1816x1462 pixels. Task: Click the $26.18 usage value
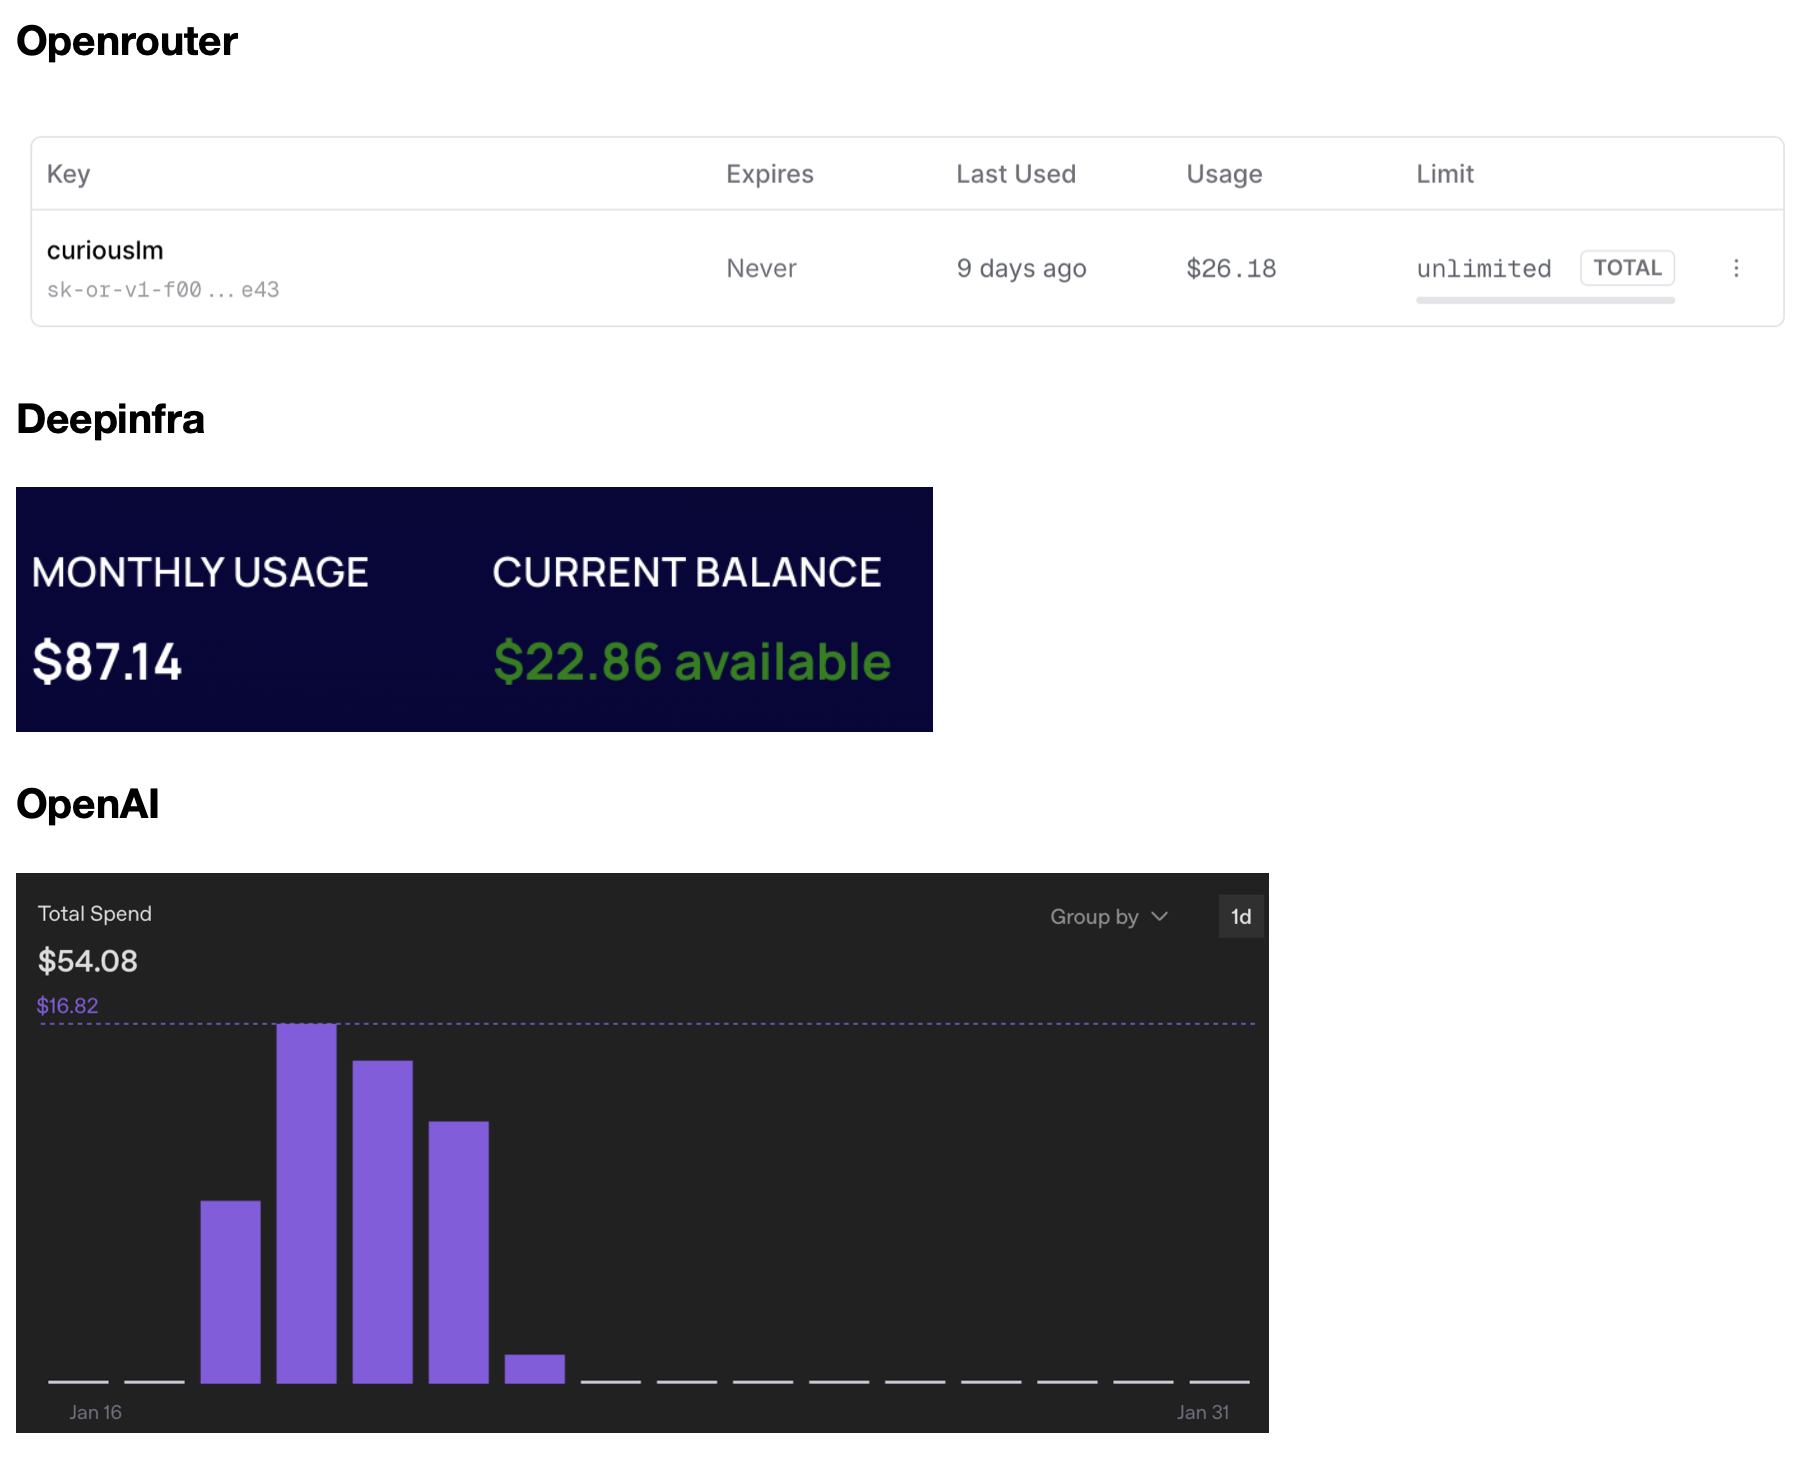pyautogui.click(x=1231, y=268)
